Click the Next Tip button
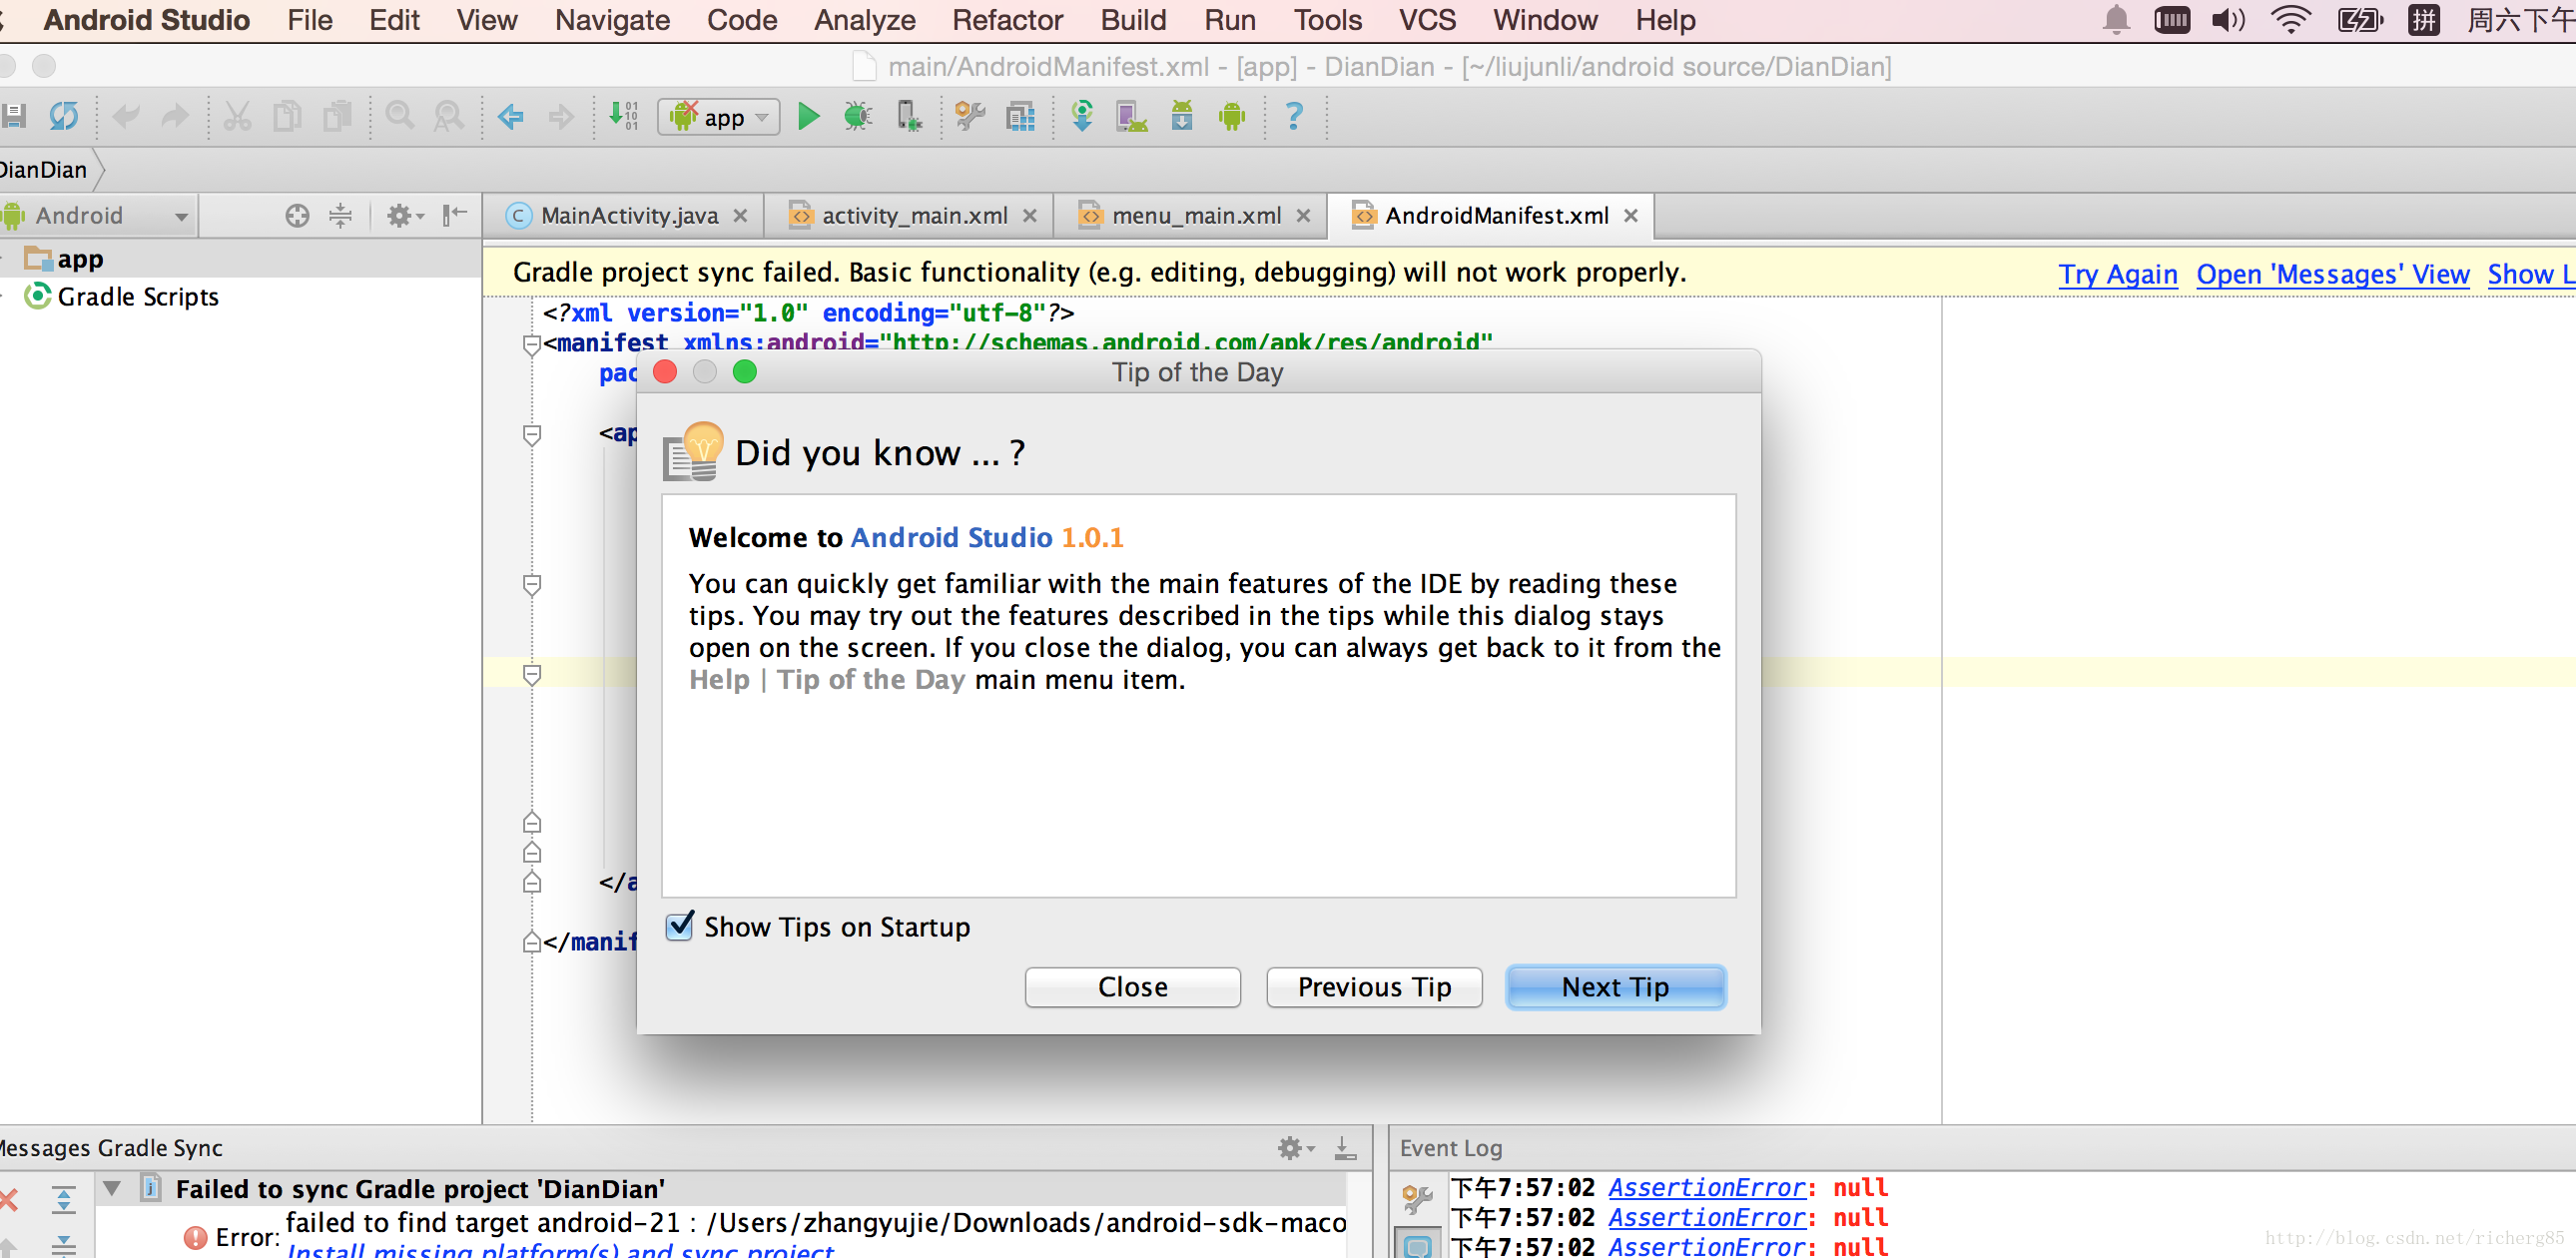Viewport: 2576px width, 1258px height. click(x=1615, y=987)
